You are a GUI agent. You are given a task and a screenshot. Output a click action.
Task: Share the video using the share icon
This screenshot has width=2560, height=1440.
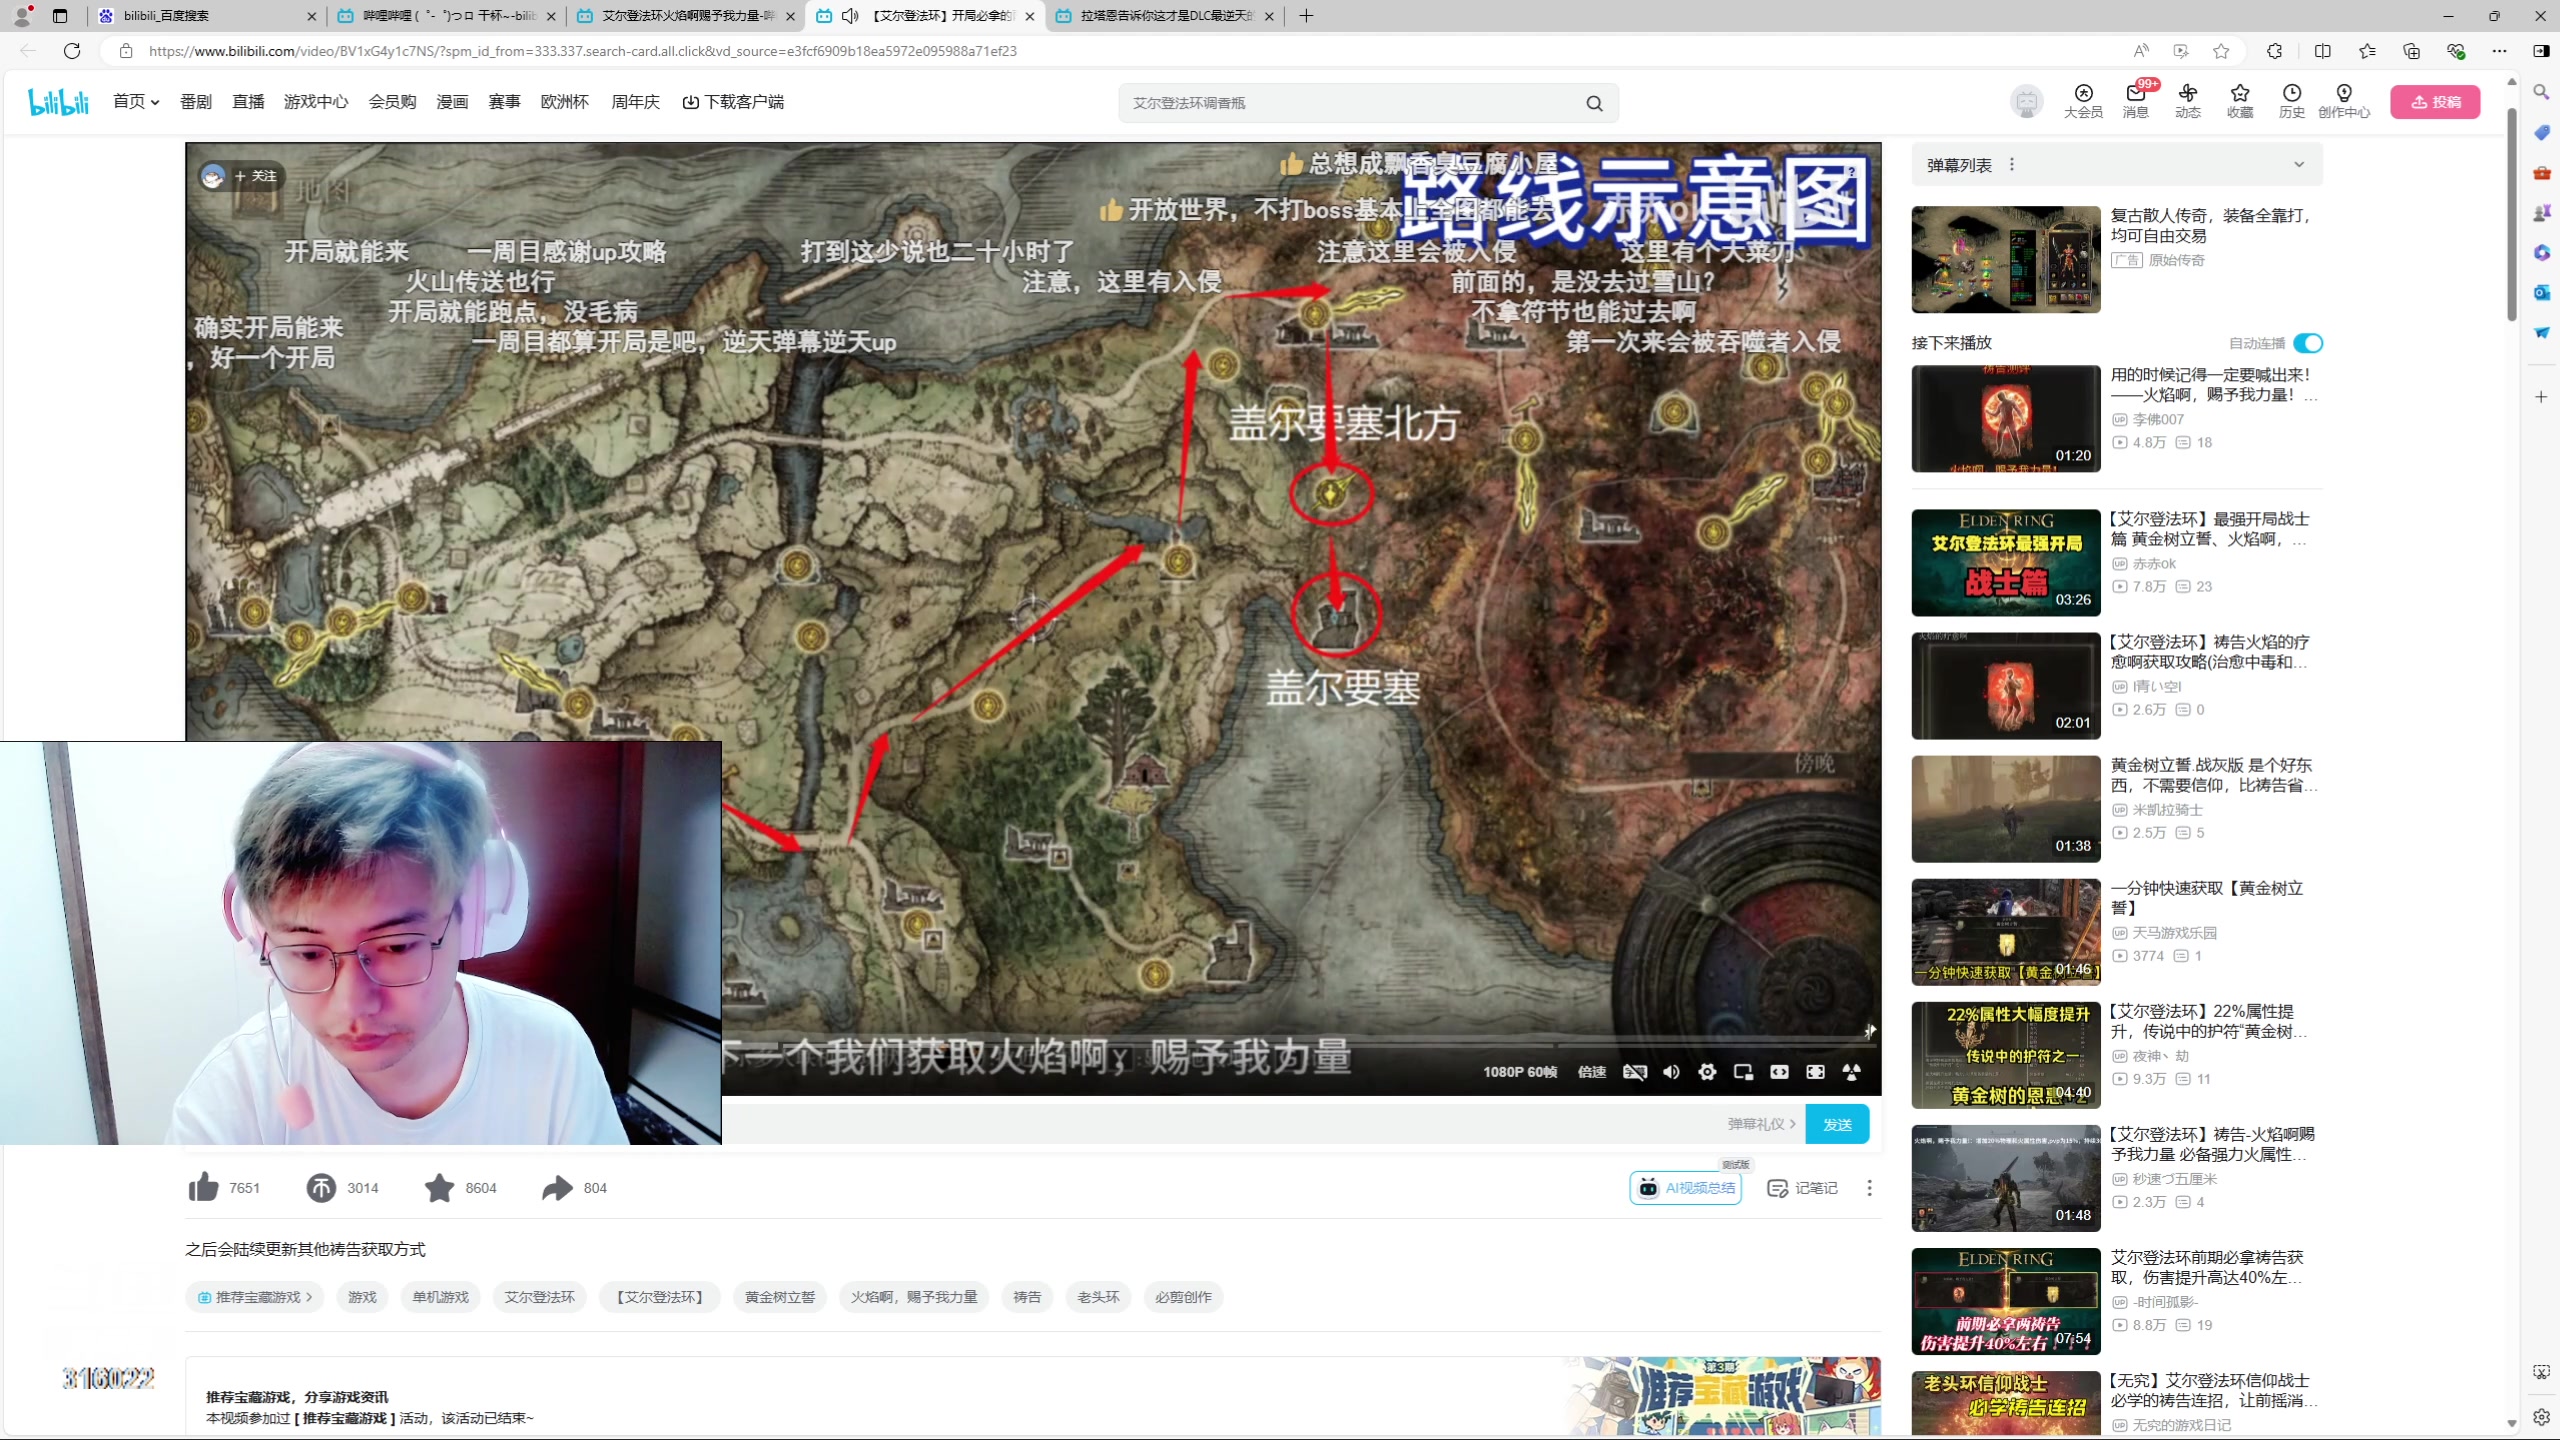coord(556,1188)
